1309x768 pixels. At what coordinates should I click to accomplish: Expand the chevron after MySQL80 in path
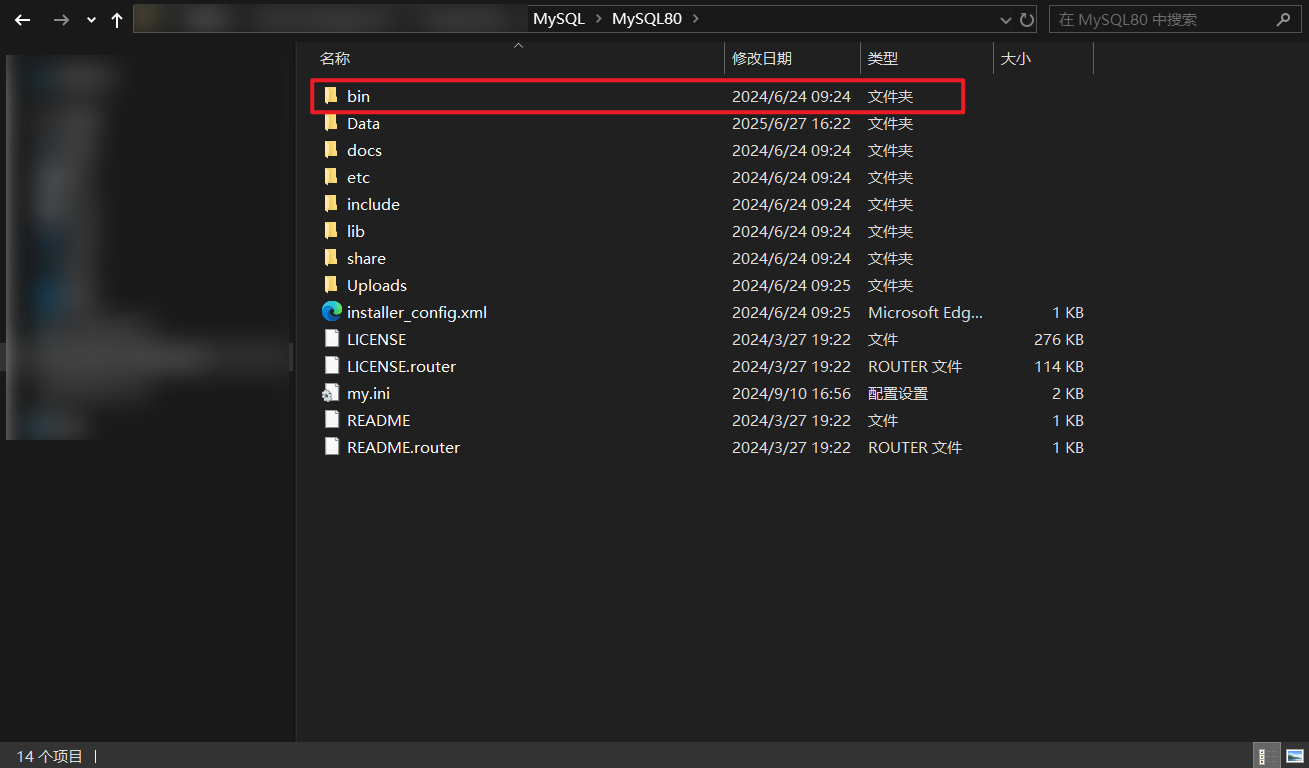pos(696,19)
